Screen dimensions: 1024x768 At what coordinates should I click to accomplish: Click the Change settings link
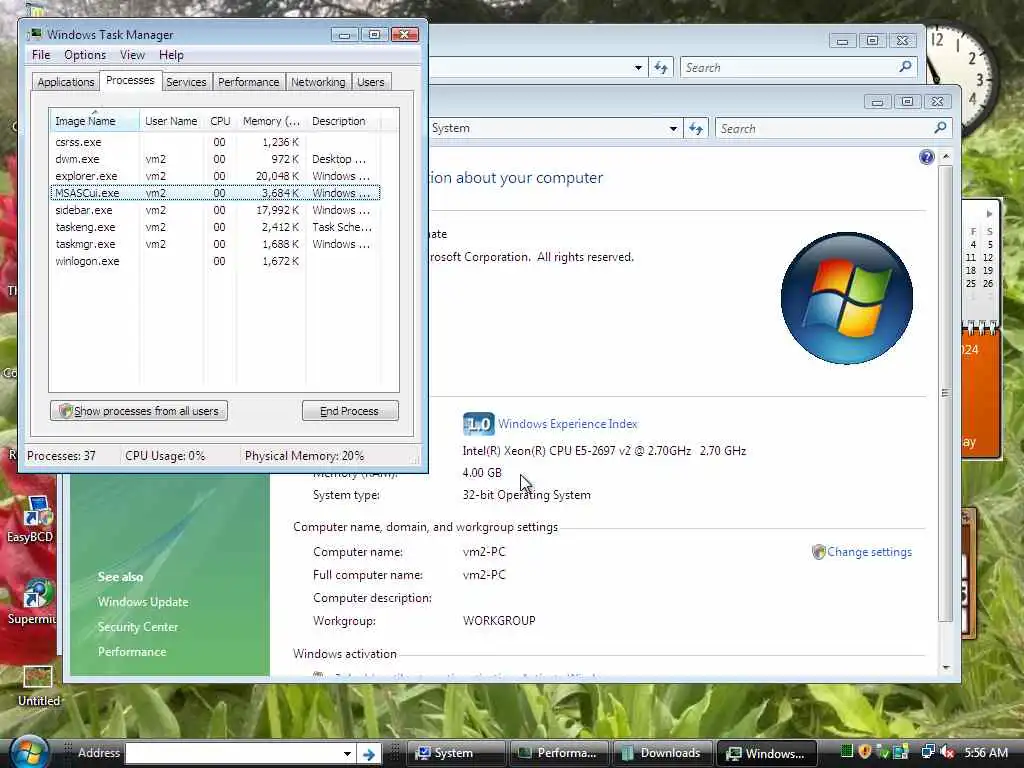tap(869, 552)
